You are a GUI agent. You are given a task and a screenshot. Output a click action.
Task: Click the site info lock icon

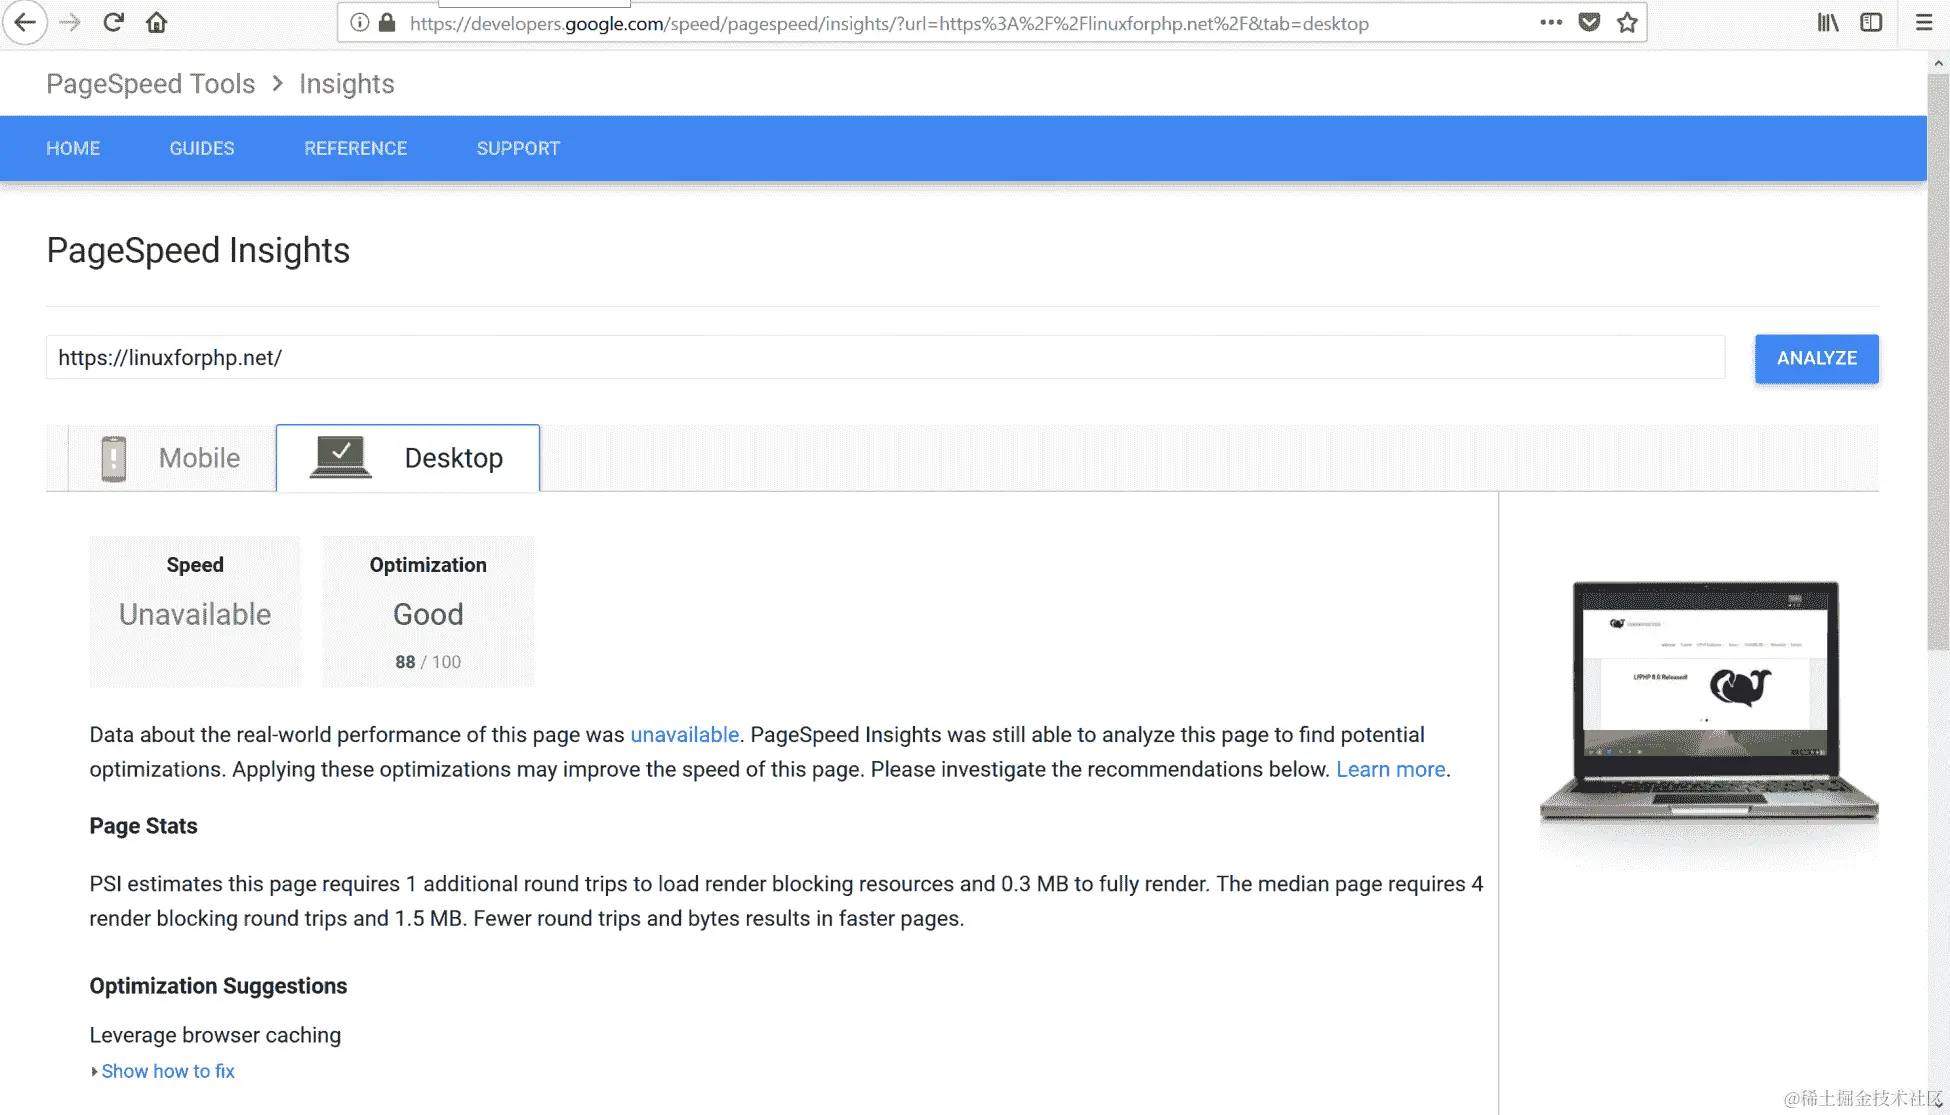[387, 22]
